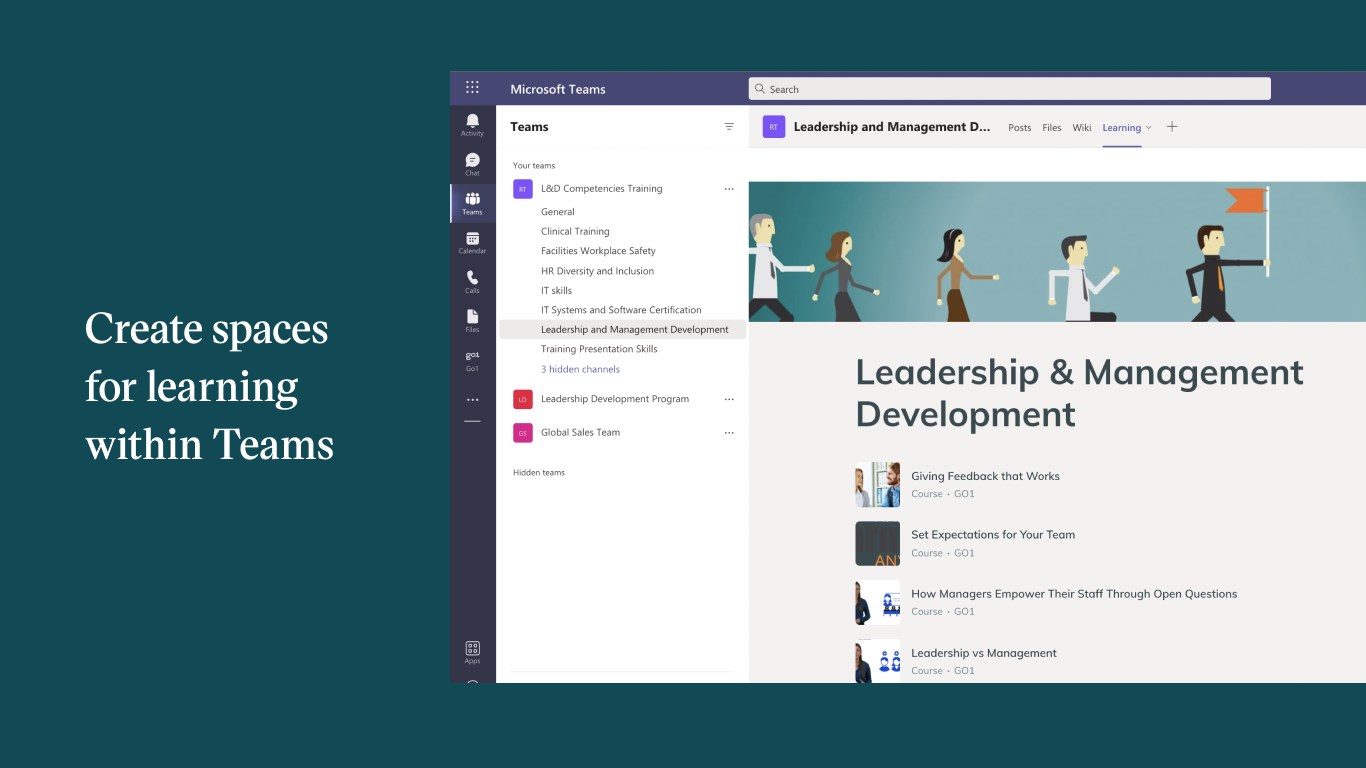Open the Posts tab
Viewport: 1366px width, 768px height.
click(x=1020, y=128)
